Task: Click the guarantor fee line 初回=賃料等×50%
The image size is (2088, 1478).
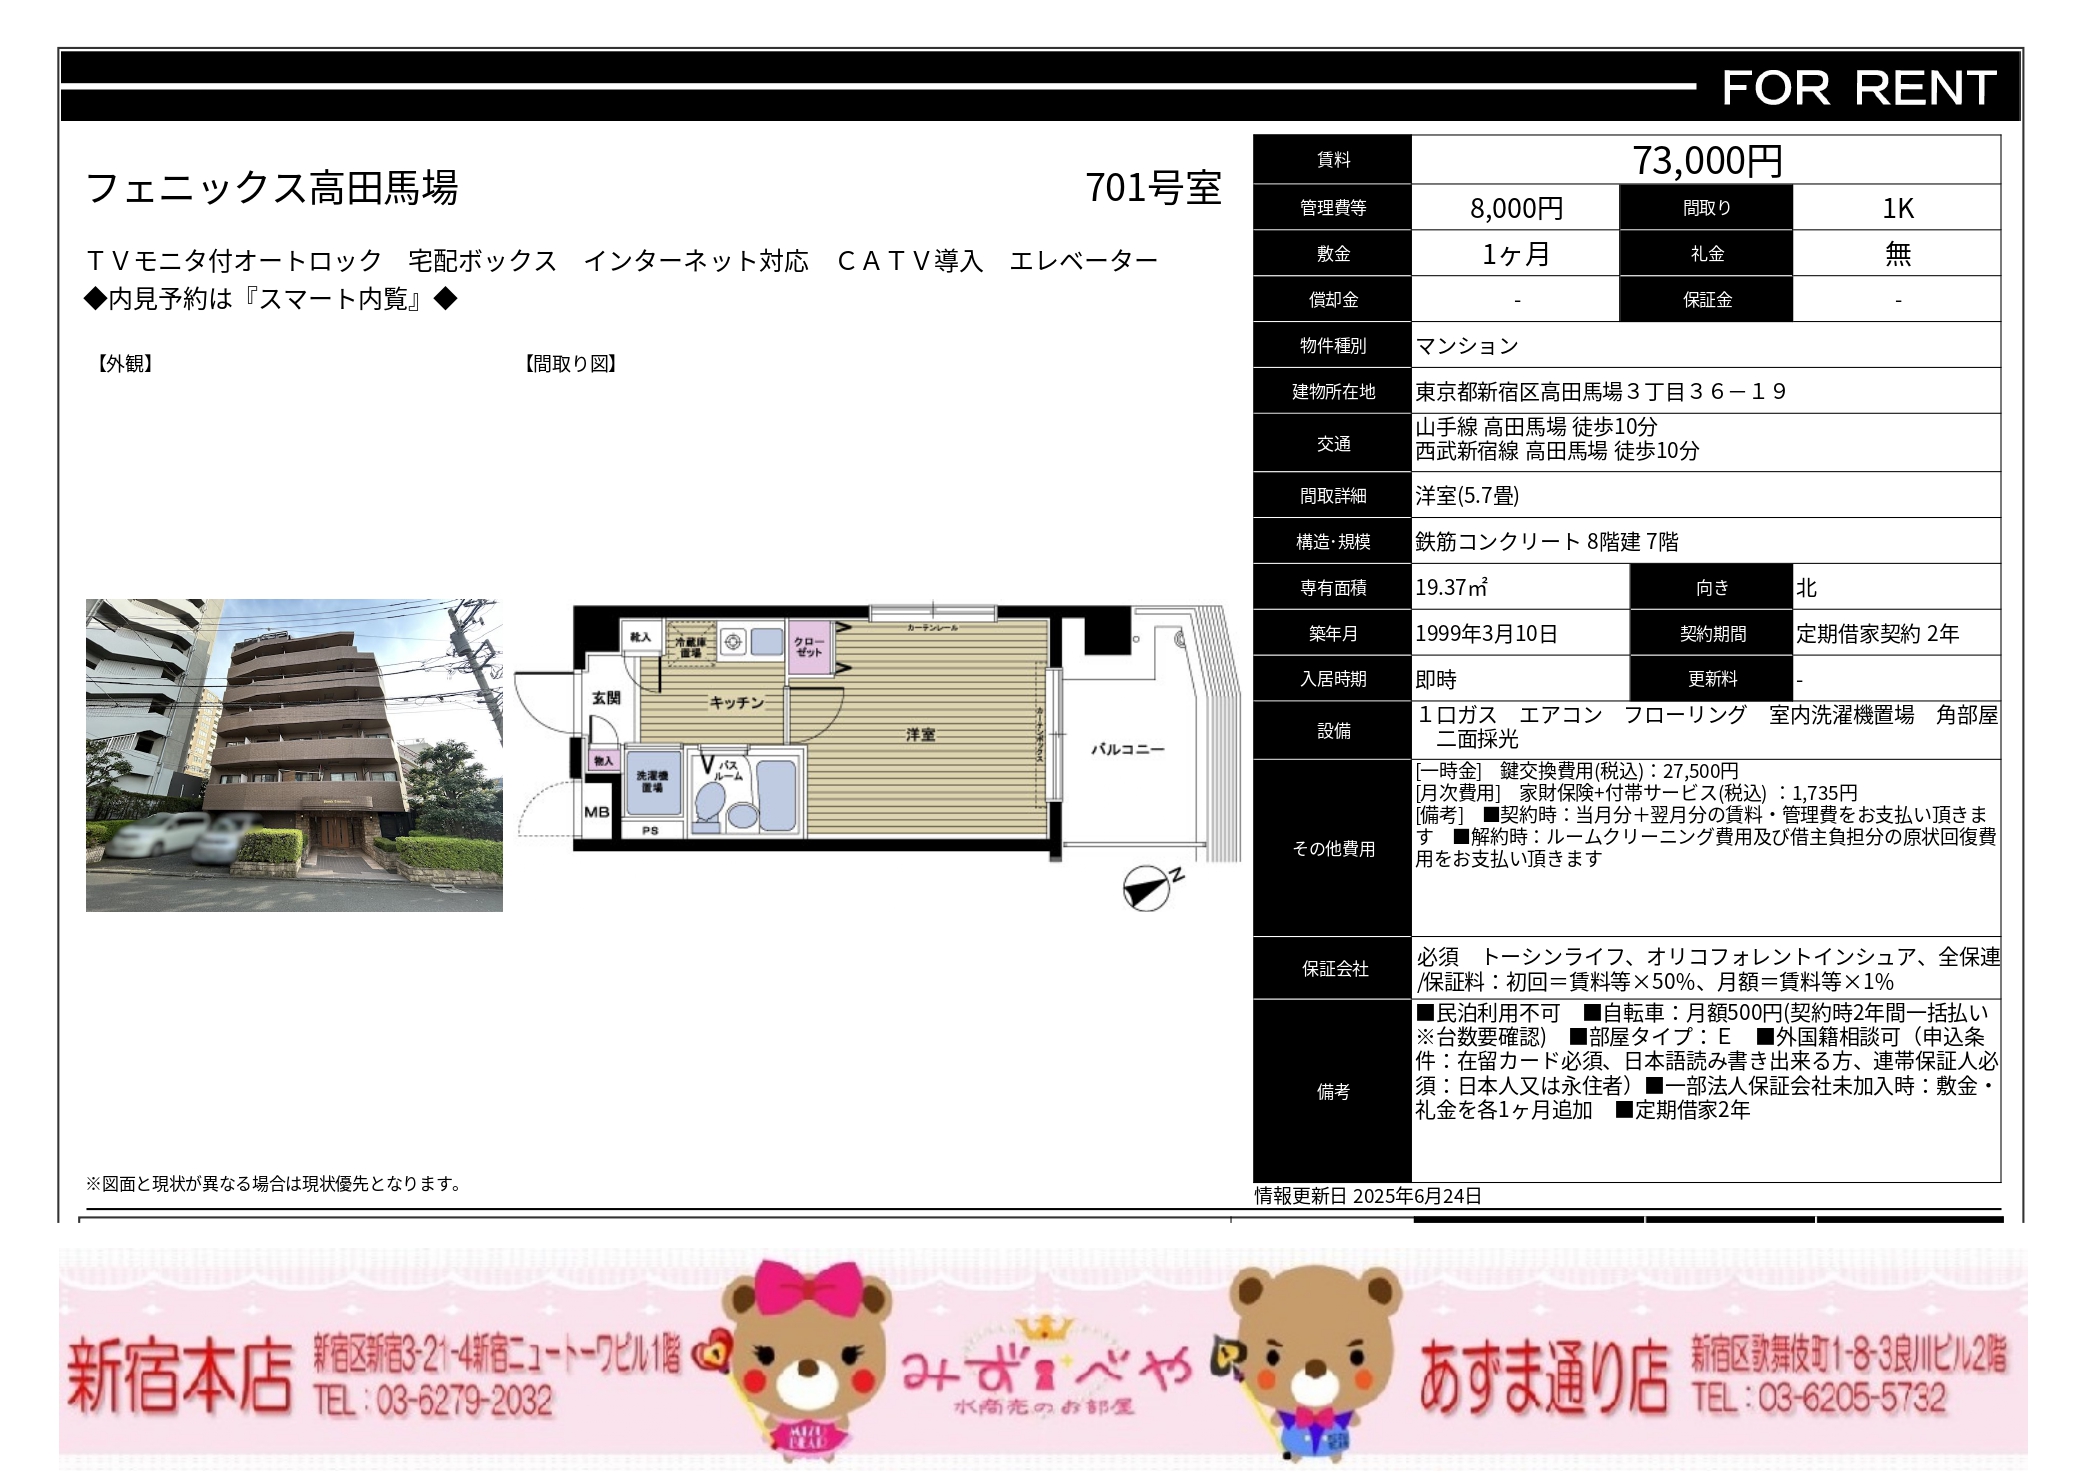Action: tap(1655, 982)
